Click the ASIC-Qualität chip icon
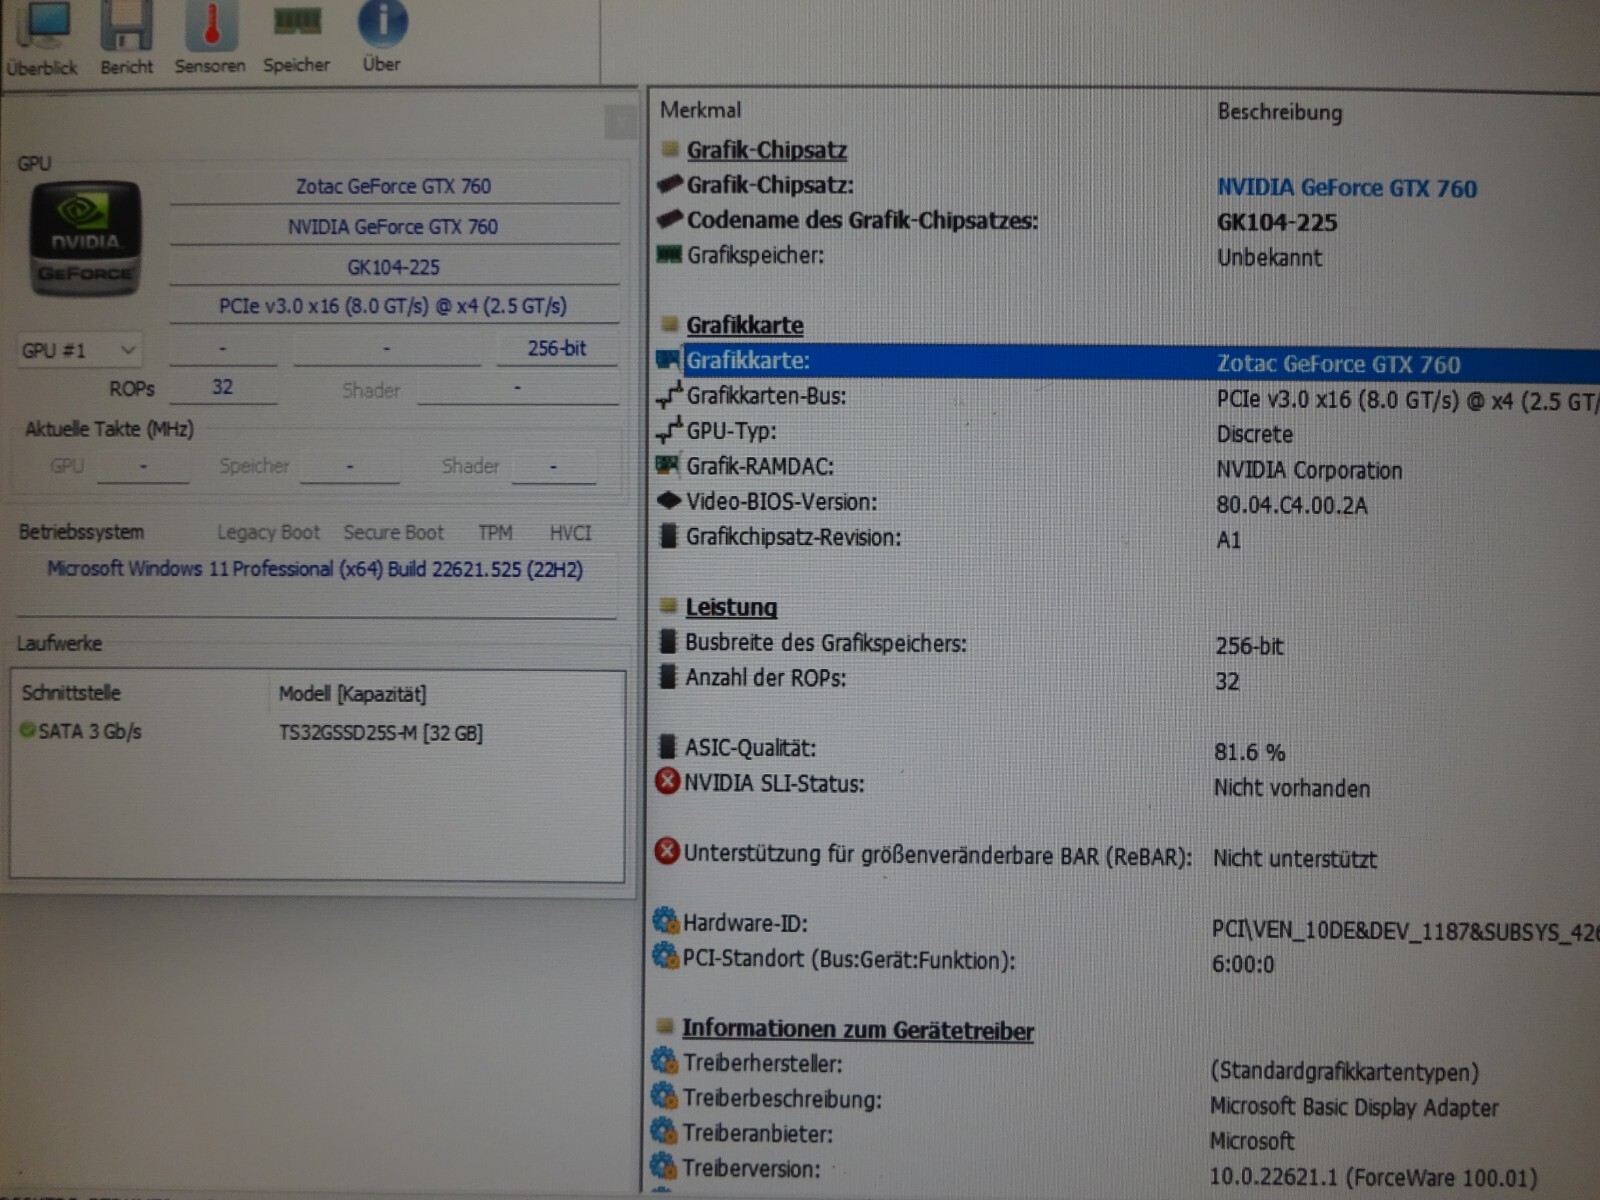This screenshot has width=1600, height=1200. (668, 746)
